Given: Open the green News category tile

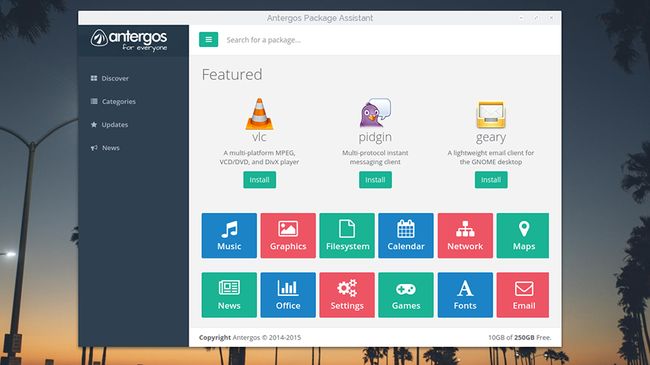Looking at the screenshot, I should [x=229, y=295].
